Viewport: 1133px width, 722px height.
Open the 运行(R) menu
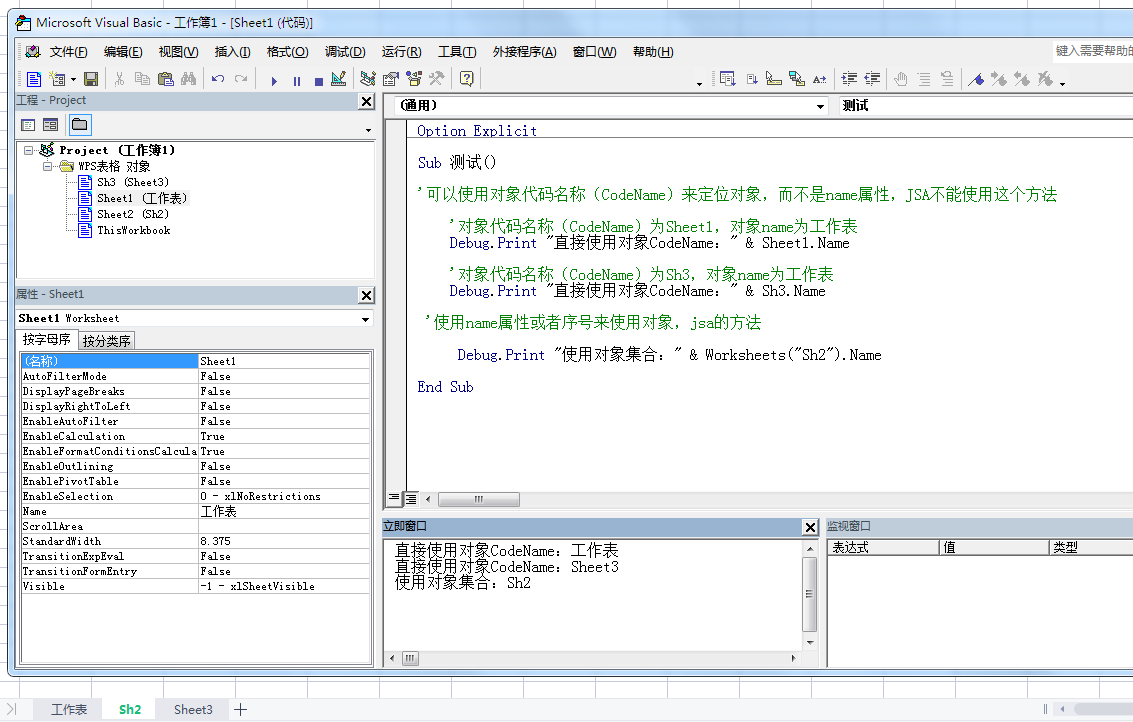(x=401, y=52)
